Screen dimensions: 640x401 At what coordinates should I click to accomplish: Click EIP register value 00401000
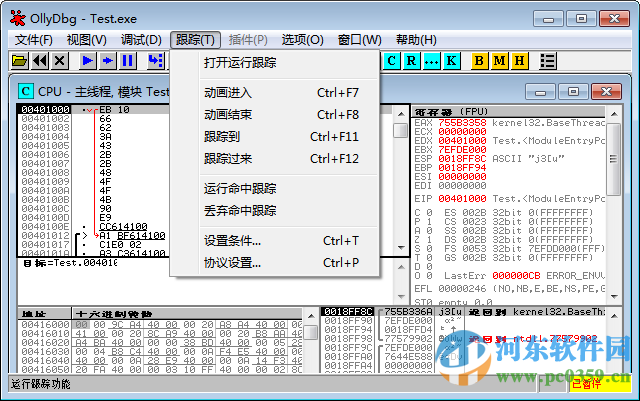click(462, 199)
